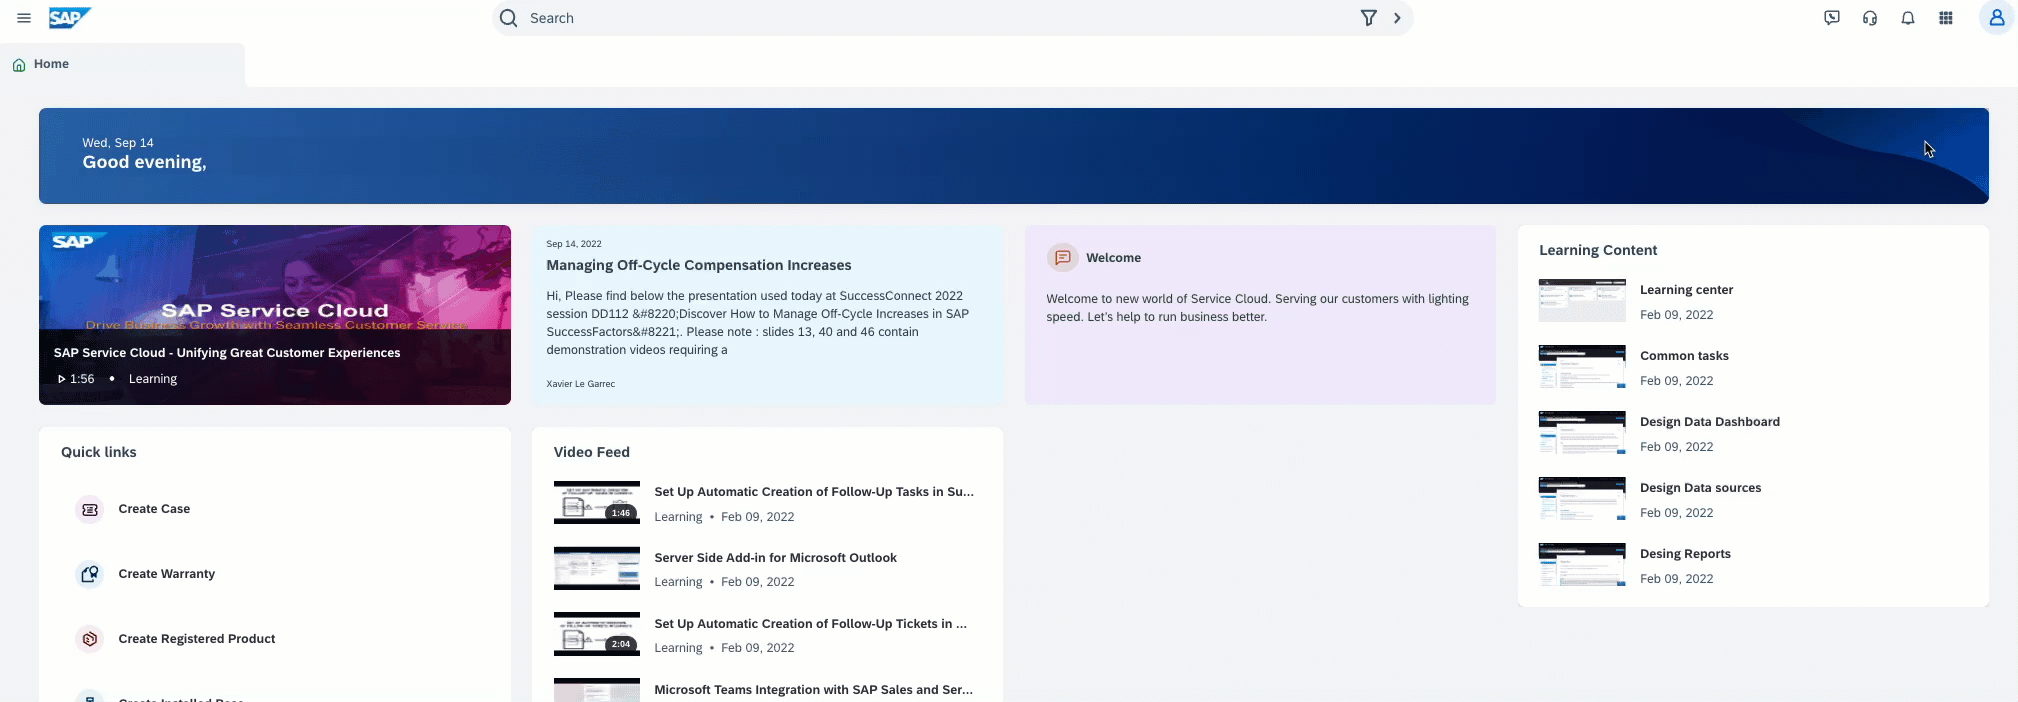Screen dimensions: 2018x702
Task: Open the hamburger navigation menu
Action: tap(24, 18)
